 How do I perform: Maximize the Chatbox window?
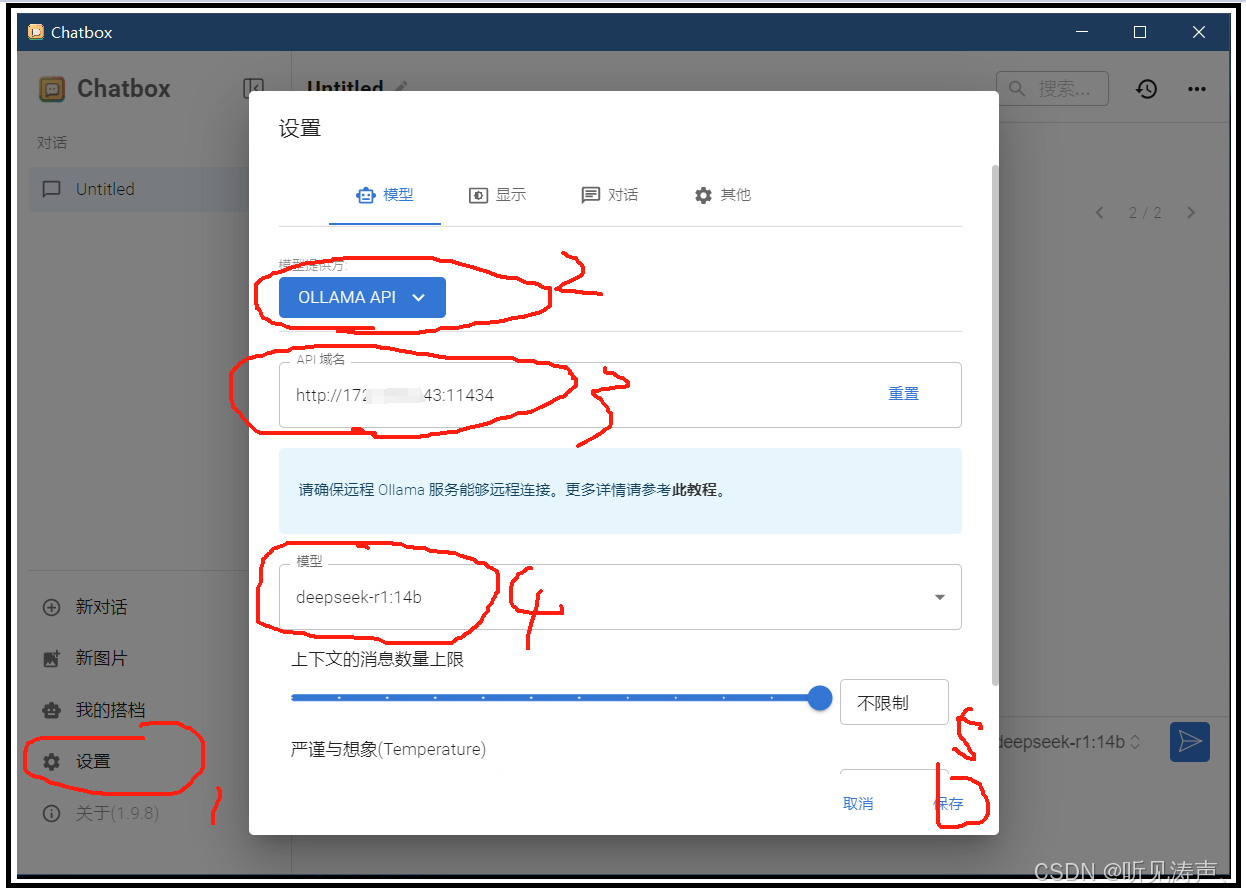tap(1139, 32)
